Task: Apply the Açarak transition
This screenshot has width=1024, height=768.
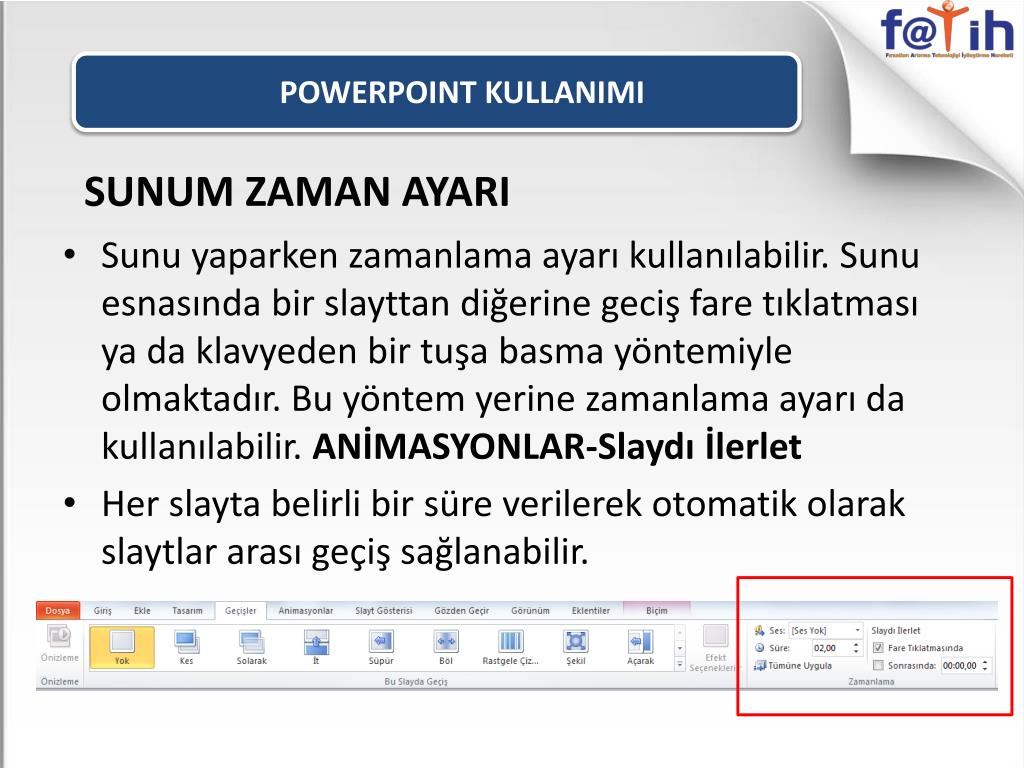Action: (640, 647)
